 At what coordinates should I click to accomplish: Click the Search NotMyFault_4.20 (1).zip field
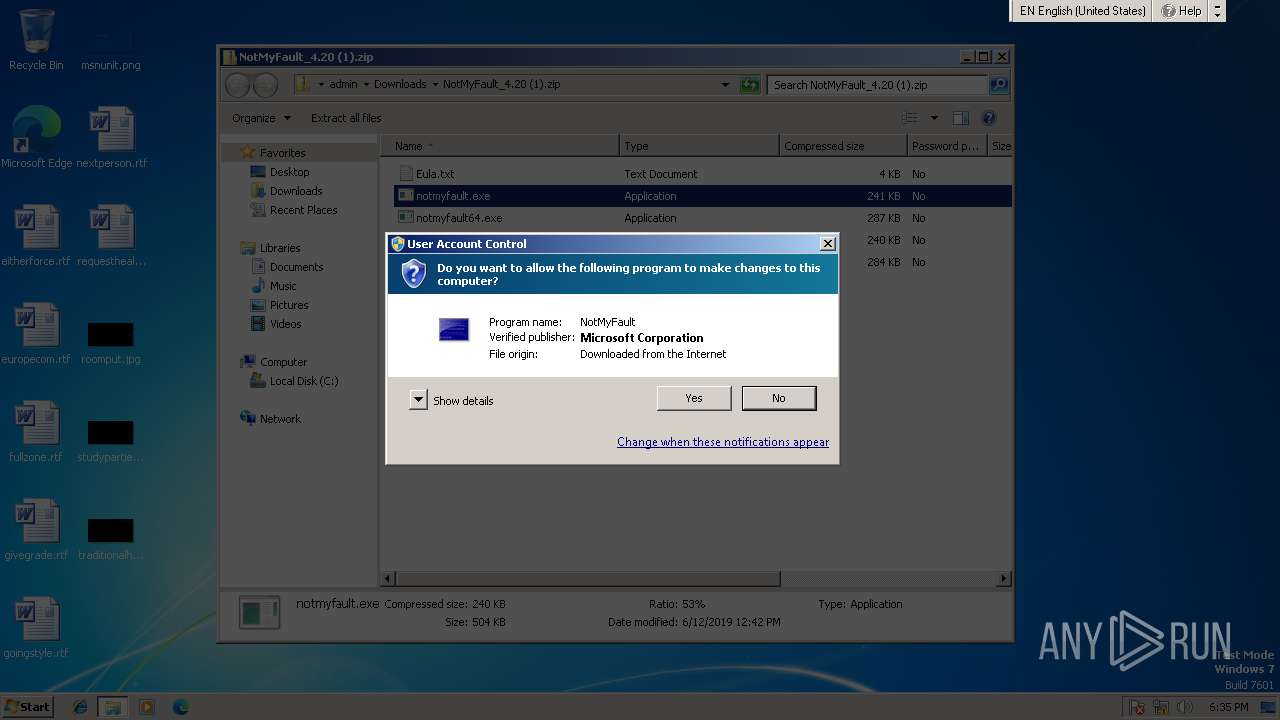877,85
